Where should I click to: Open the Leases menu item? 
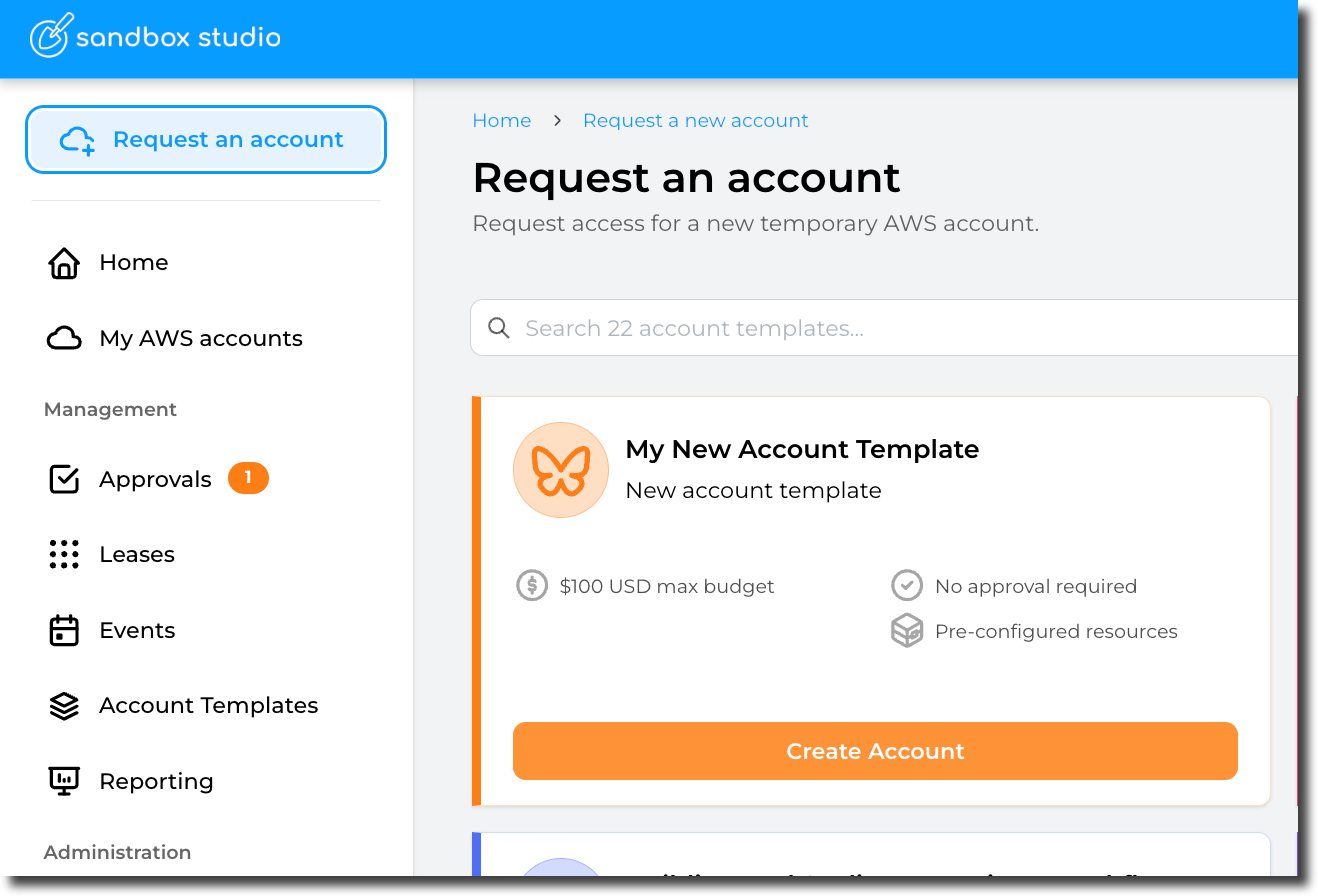click(137, 555)
